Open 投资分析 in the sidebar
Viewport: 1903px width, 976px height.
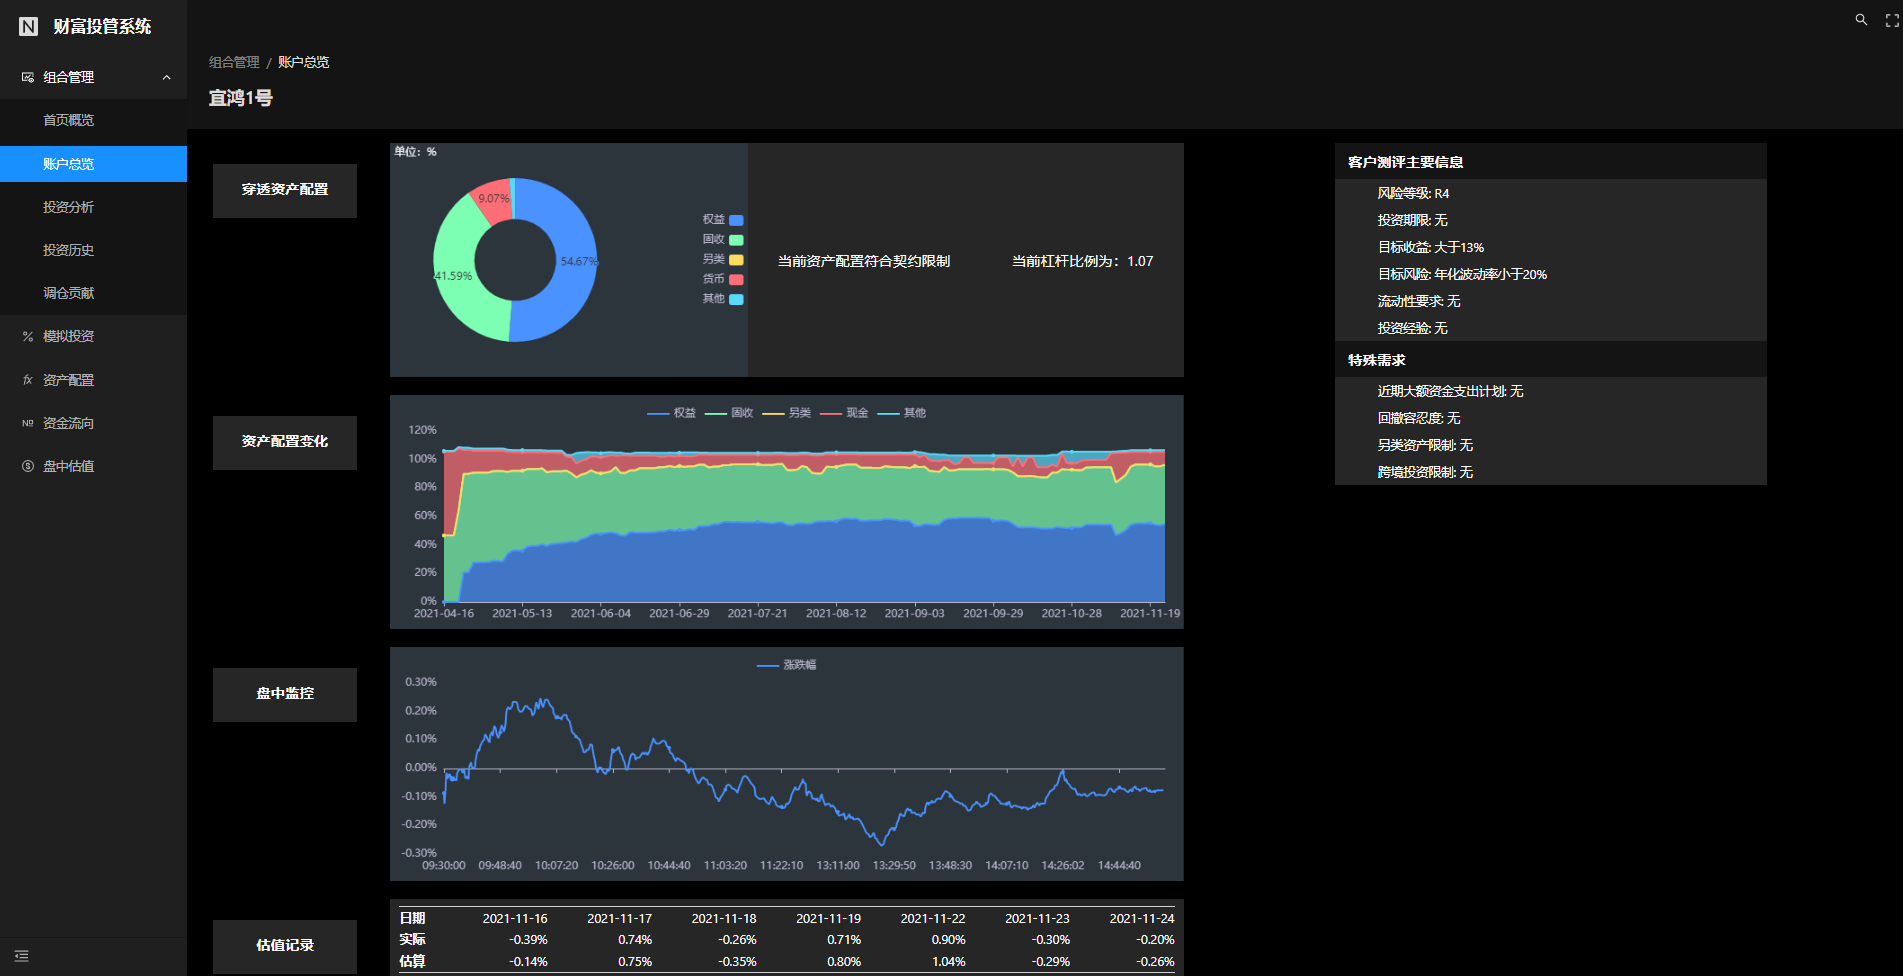pyautogui.click(x=93, y=207)
